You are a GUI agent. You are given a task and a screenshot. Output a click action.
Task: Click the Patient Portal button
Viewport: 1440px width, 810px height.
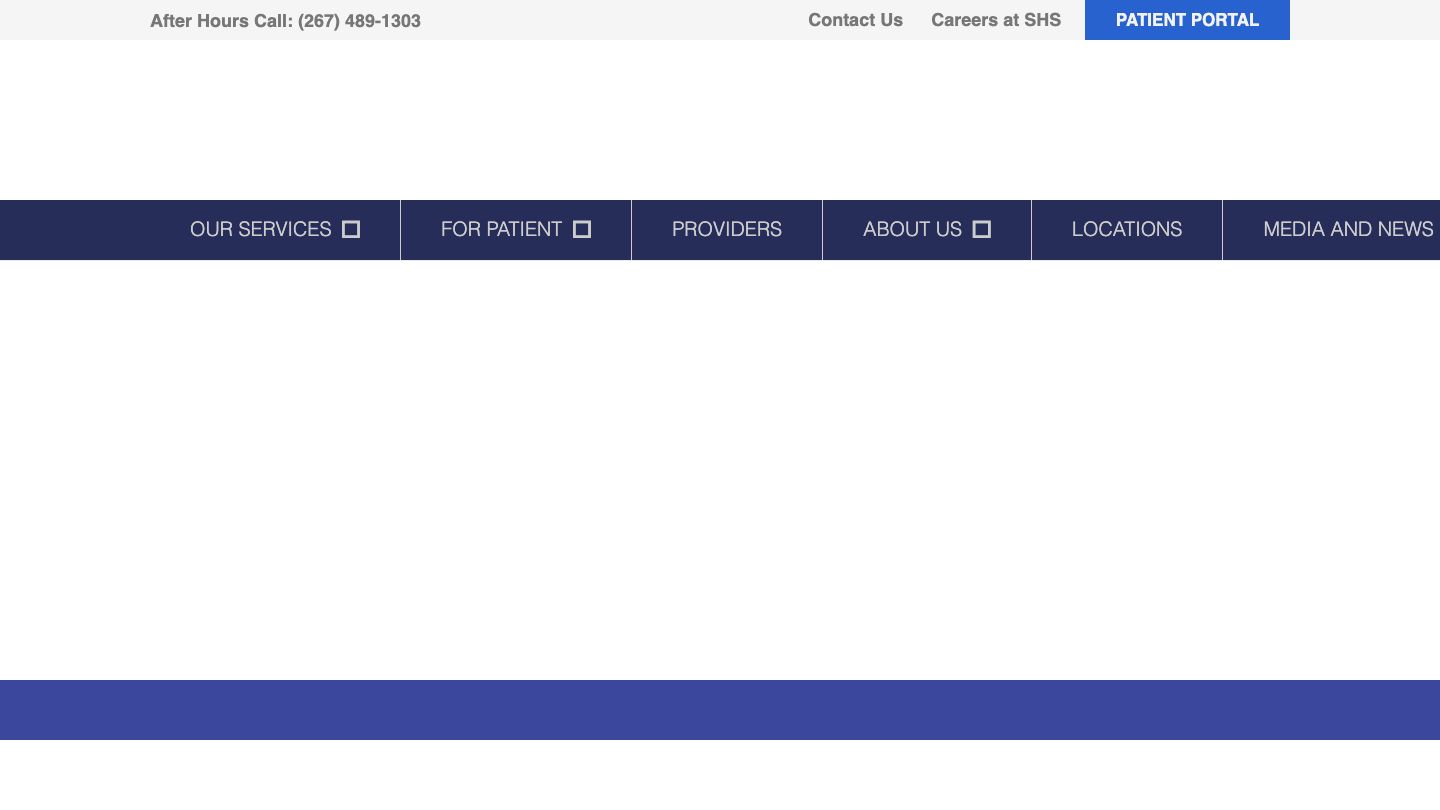coord(1187,20)
